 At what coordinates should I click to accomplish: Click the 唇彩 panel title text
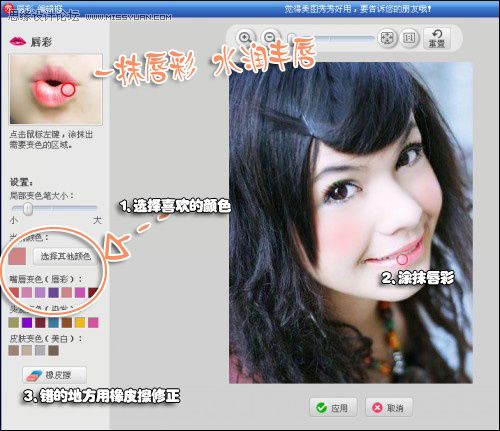point(41,42)
